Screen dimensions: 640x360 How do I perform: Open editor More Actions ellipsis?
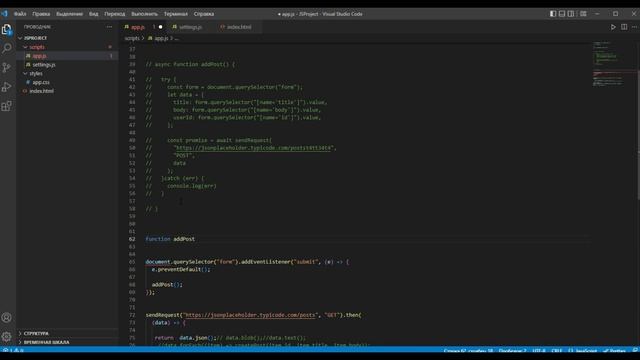tap(634, 27)
